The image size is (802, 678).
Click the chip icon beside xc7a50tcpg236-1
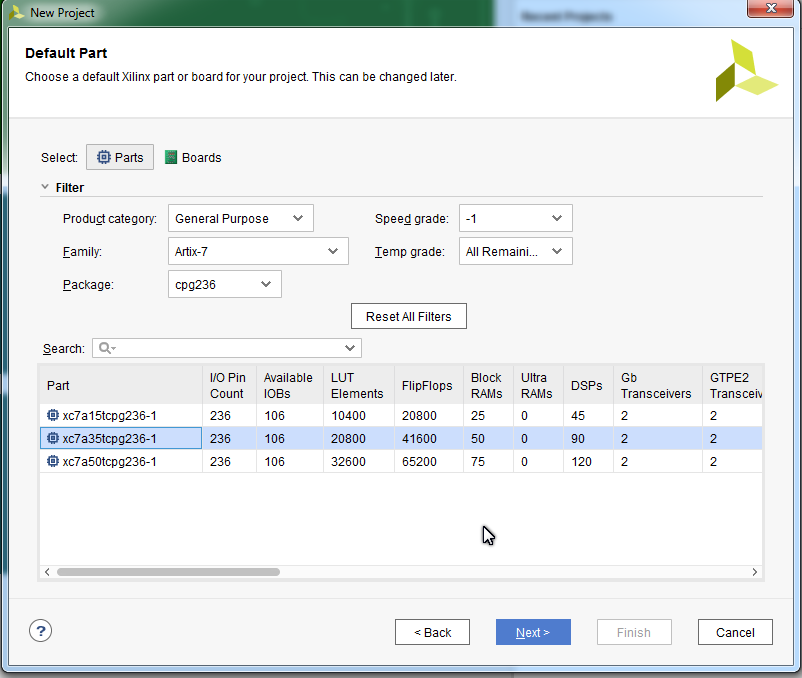(x=53, y=461)
